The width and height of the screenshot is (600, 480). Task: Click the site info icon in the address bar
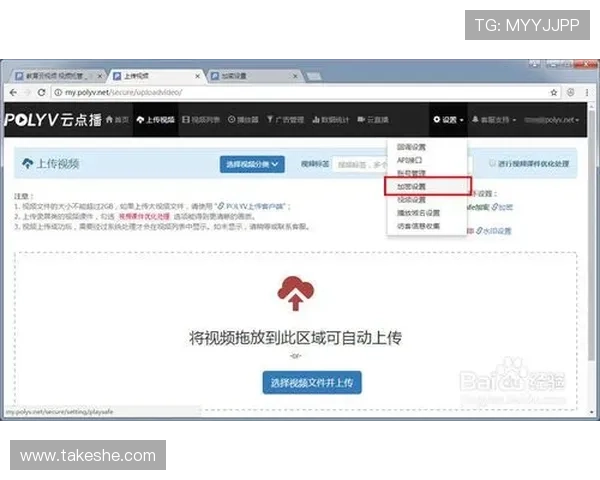[x=58, y=92]
